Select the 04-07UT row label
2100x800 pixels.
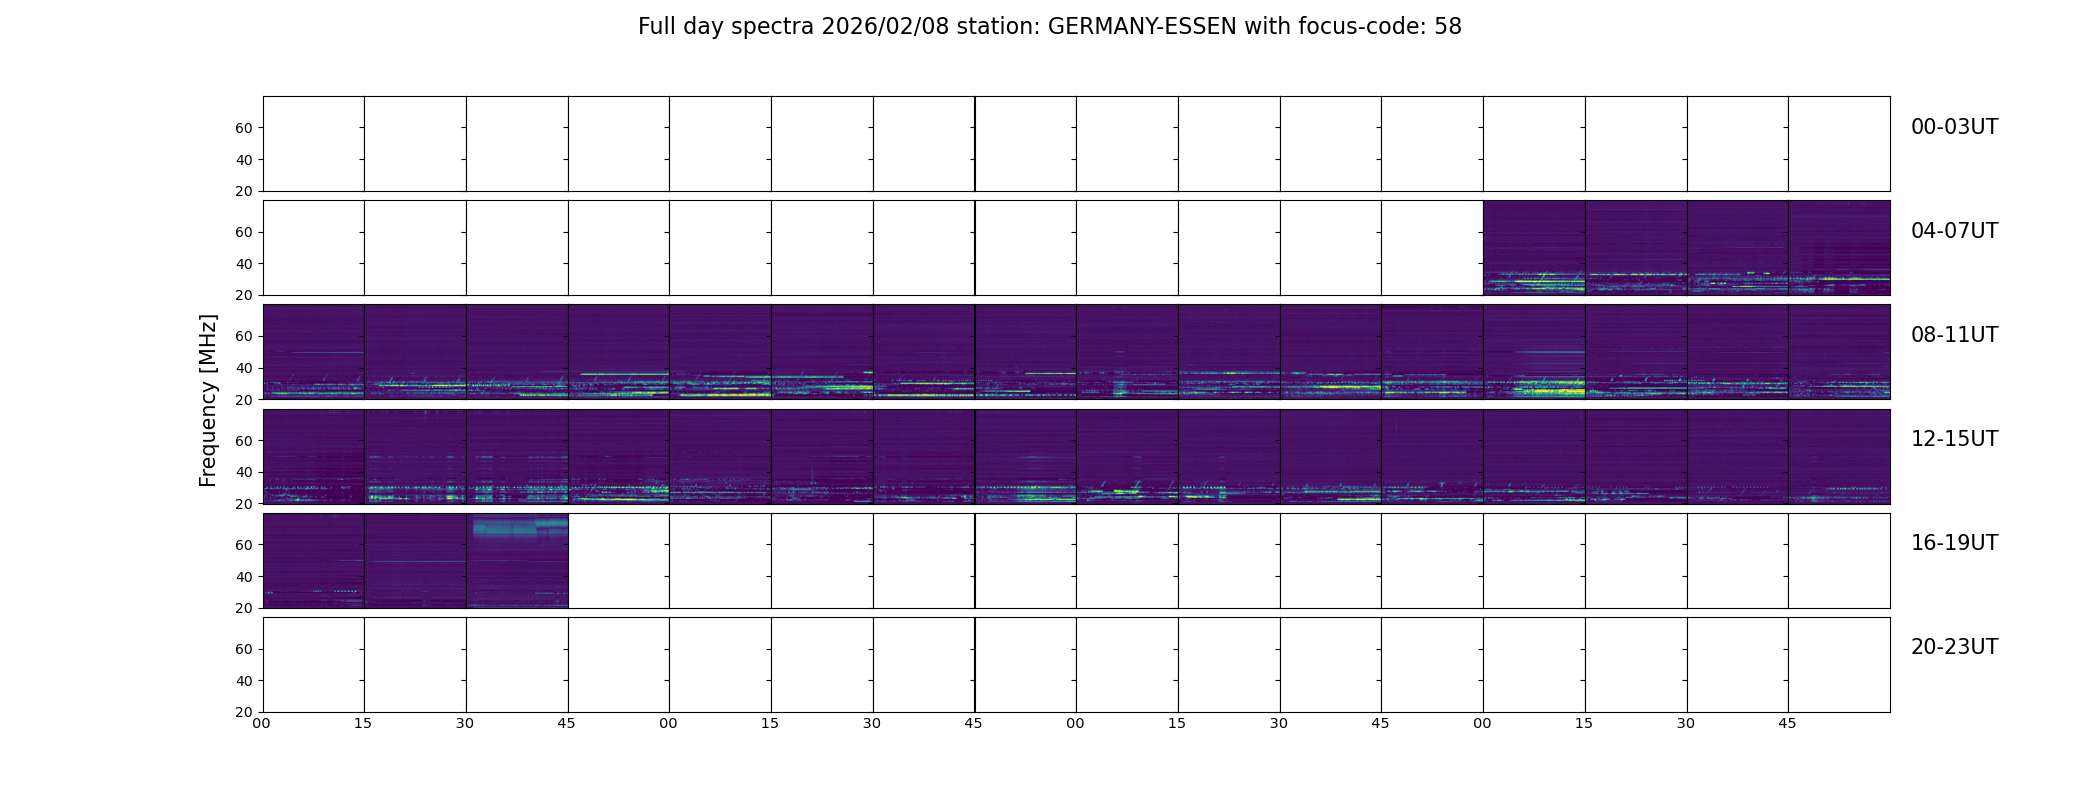pos(1954,231)
